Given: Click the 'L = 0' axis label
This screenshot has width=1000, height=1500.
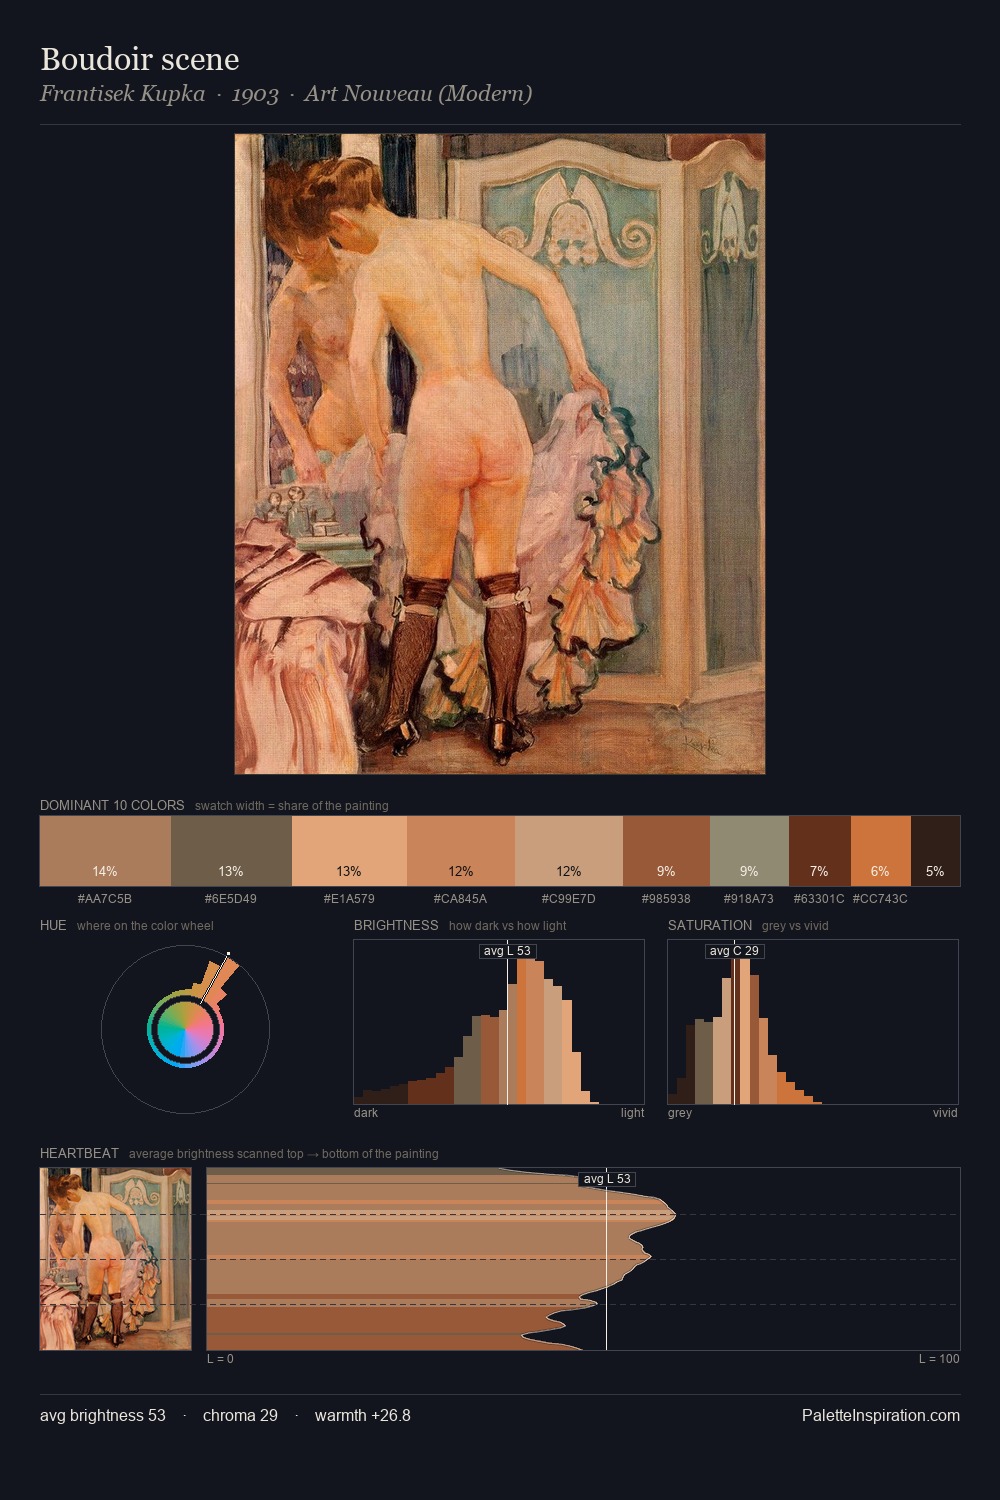Looking at the screenshot, I should (220, 1359).
